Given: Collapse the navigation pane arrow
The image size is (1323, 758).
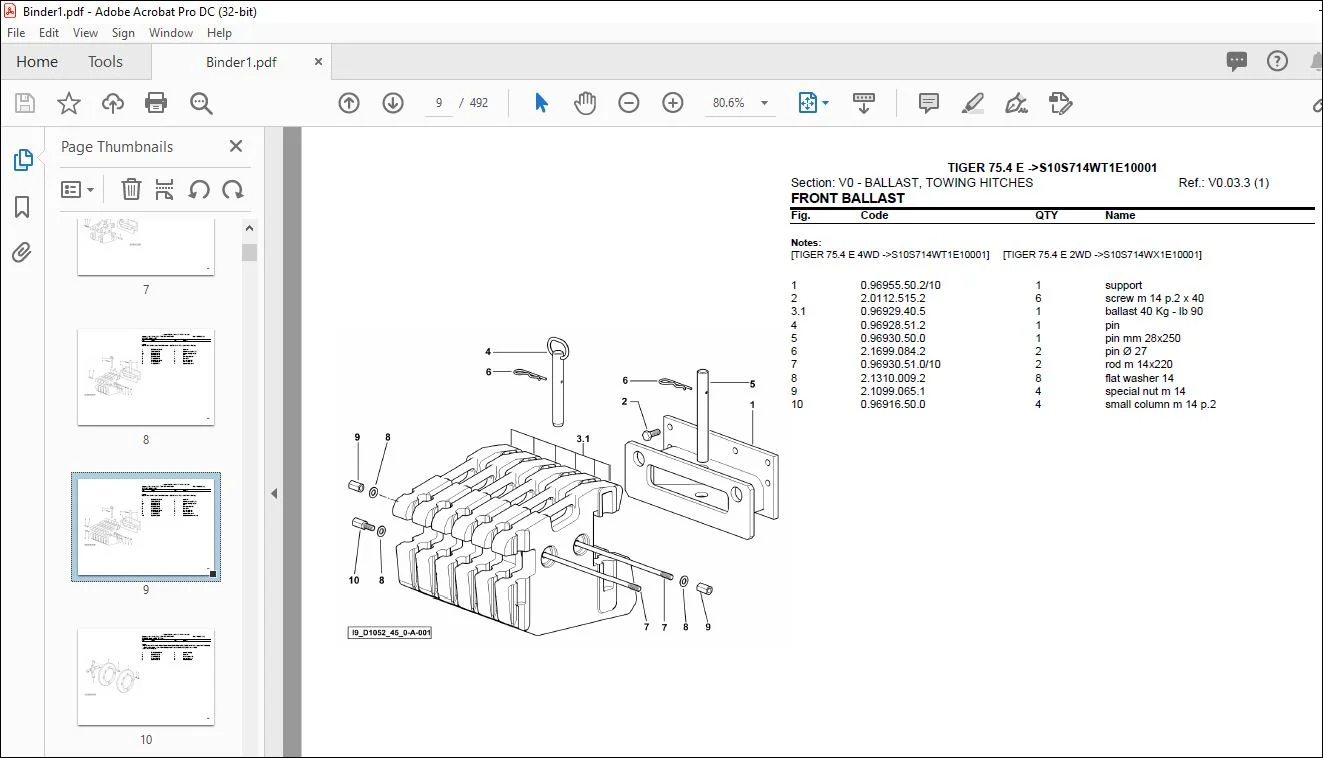Looking at the screenshot, I should pyautogui.click(x=274, y=493).
